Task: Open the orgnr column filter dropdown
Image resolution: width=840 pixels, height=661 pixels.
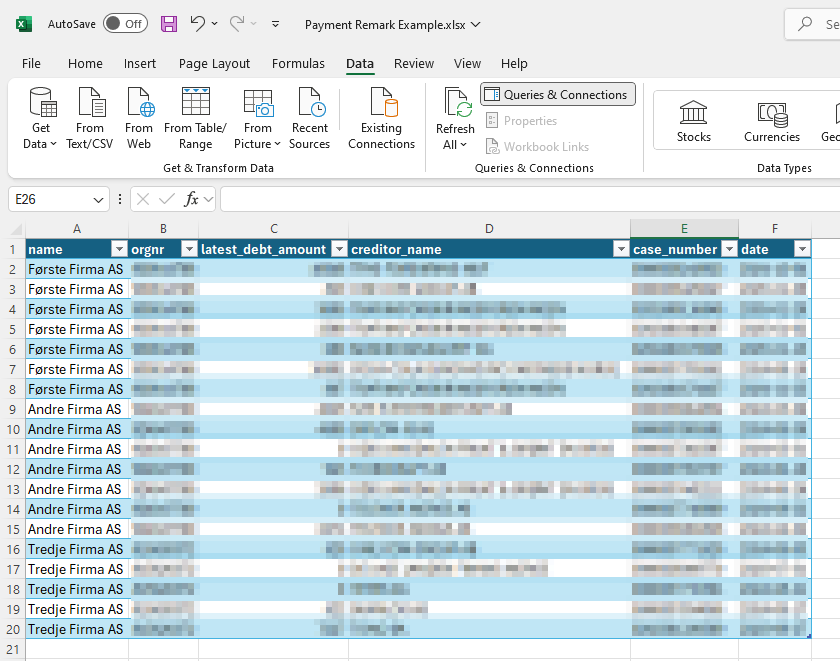Action: click(189, 249)
